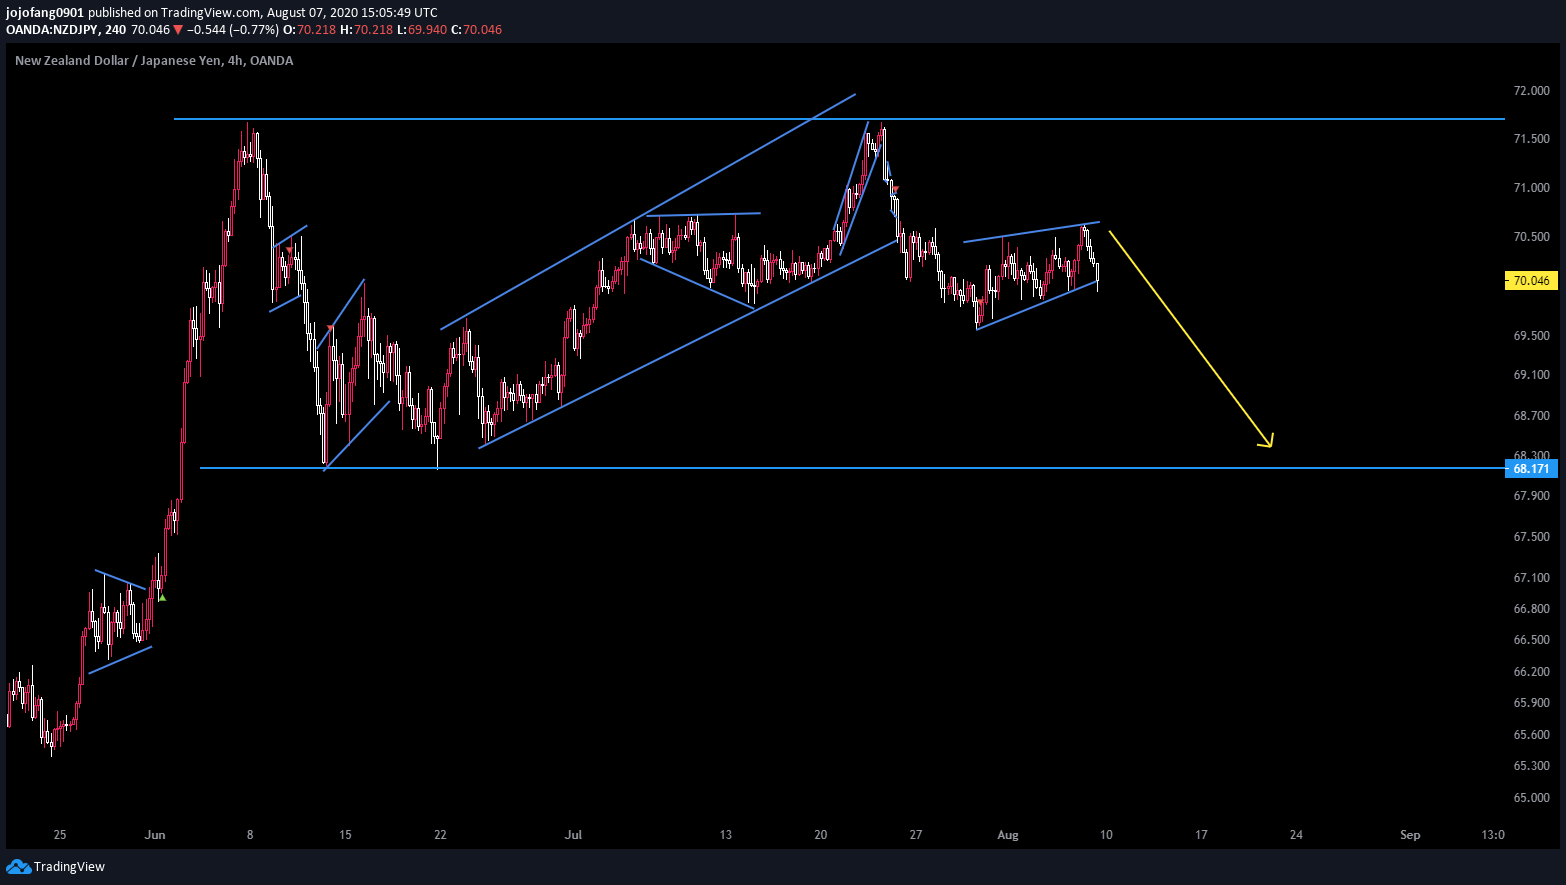The image size is (1566, 885).
Task: Click the 68.700 price axis label
Action: click(x=1531, y=416)
